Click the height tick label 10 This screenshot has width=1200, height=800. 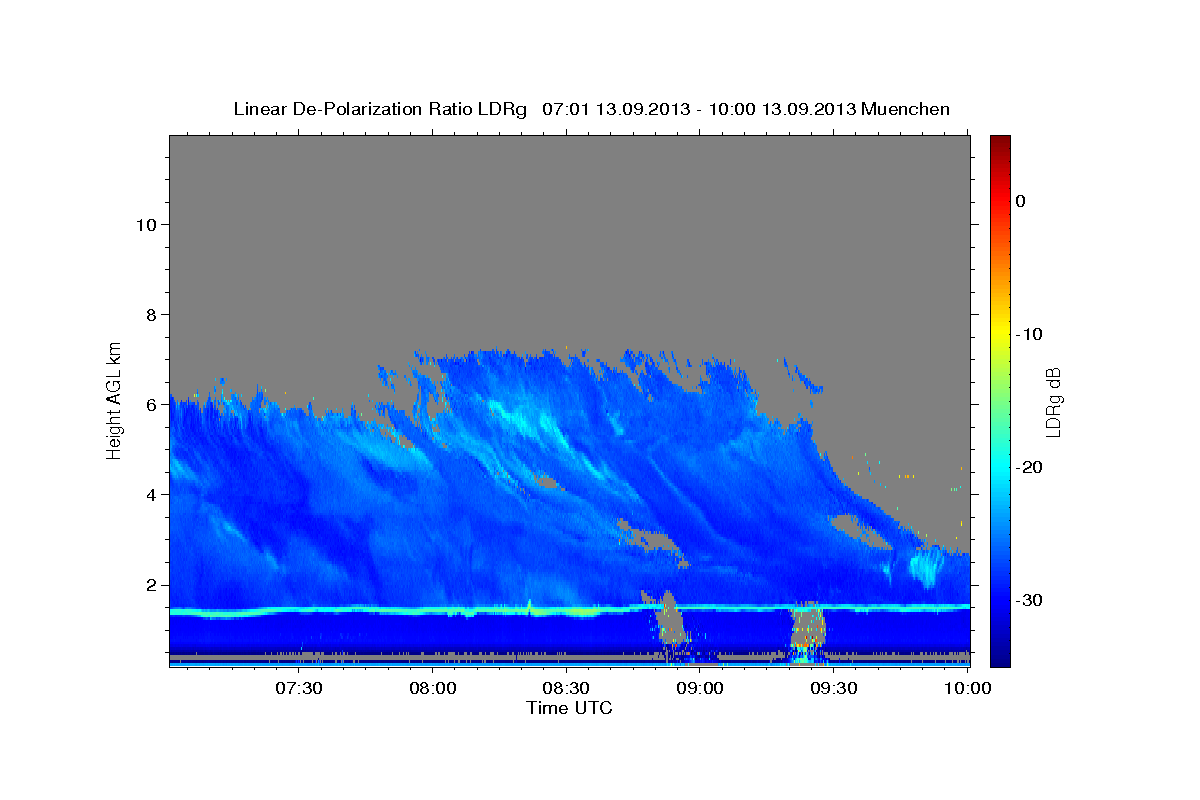click(145, 224)
